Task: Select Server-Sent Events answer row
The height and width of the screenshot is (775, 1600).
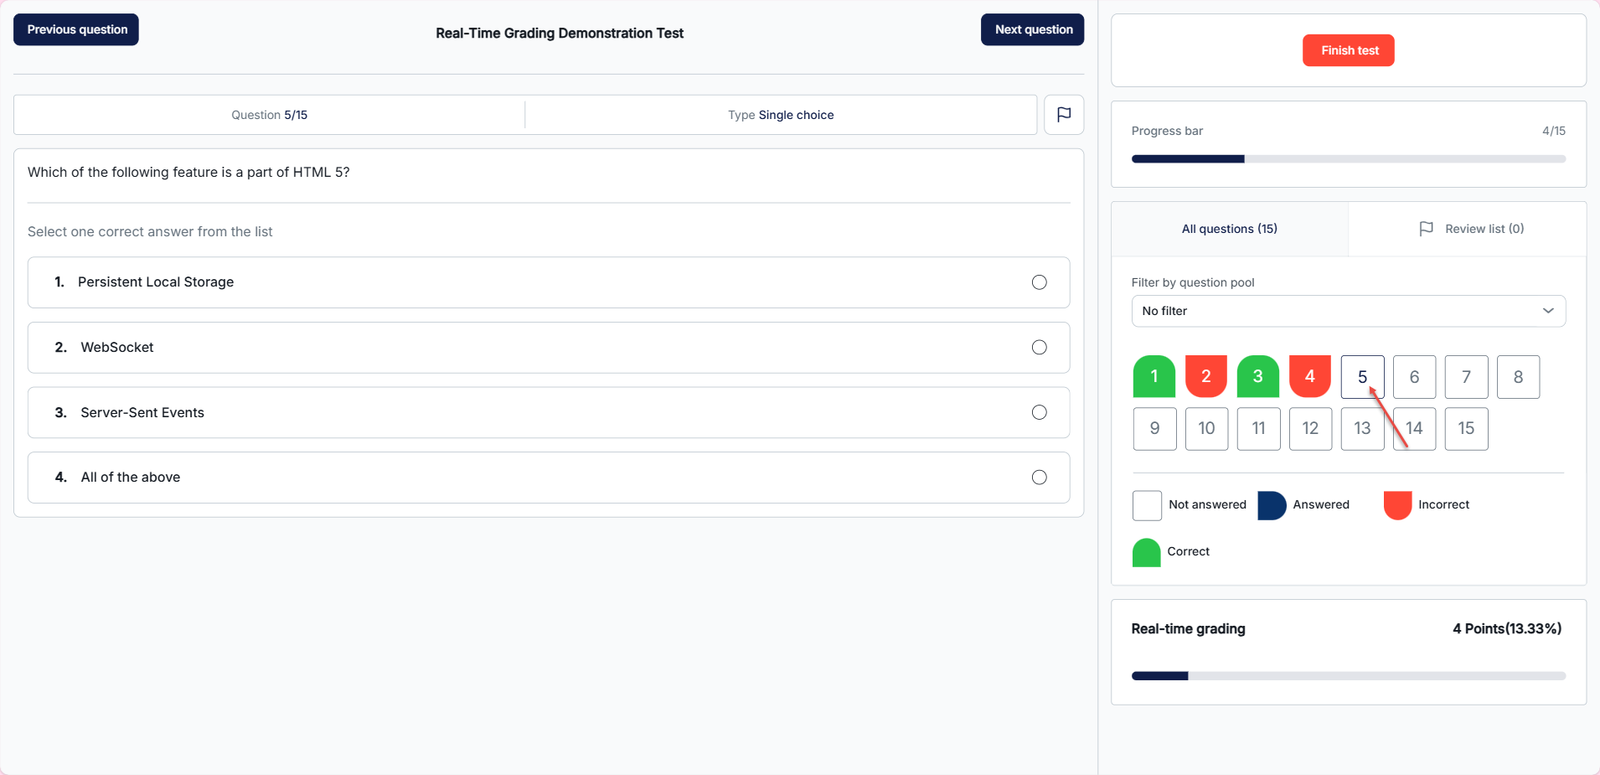Action: point(548,413)
